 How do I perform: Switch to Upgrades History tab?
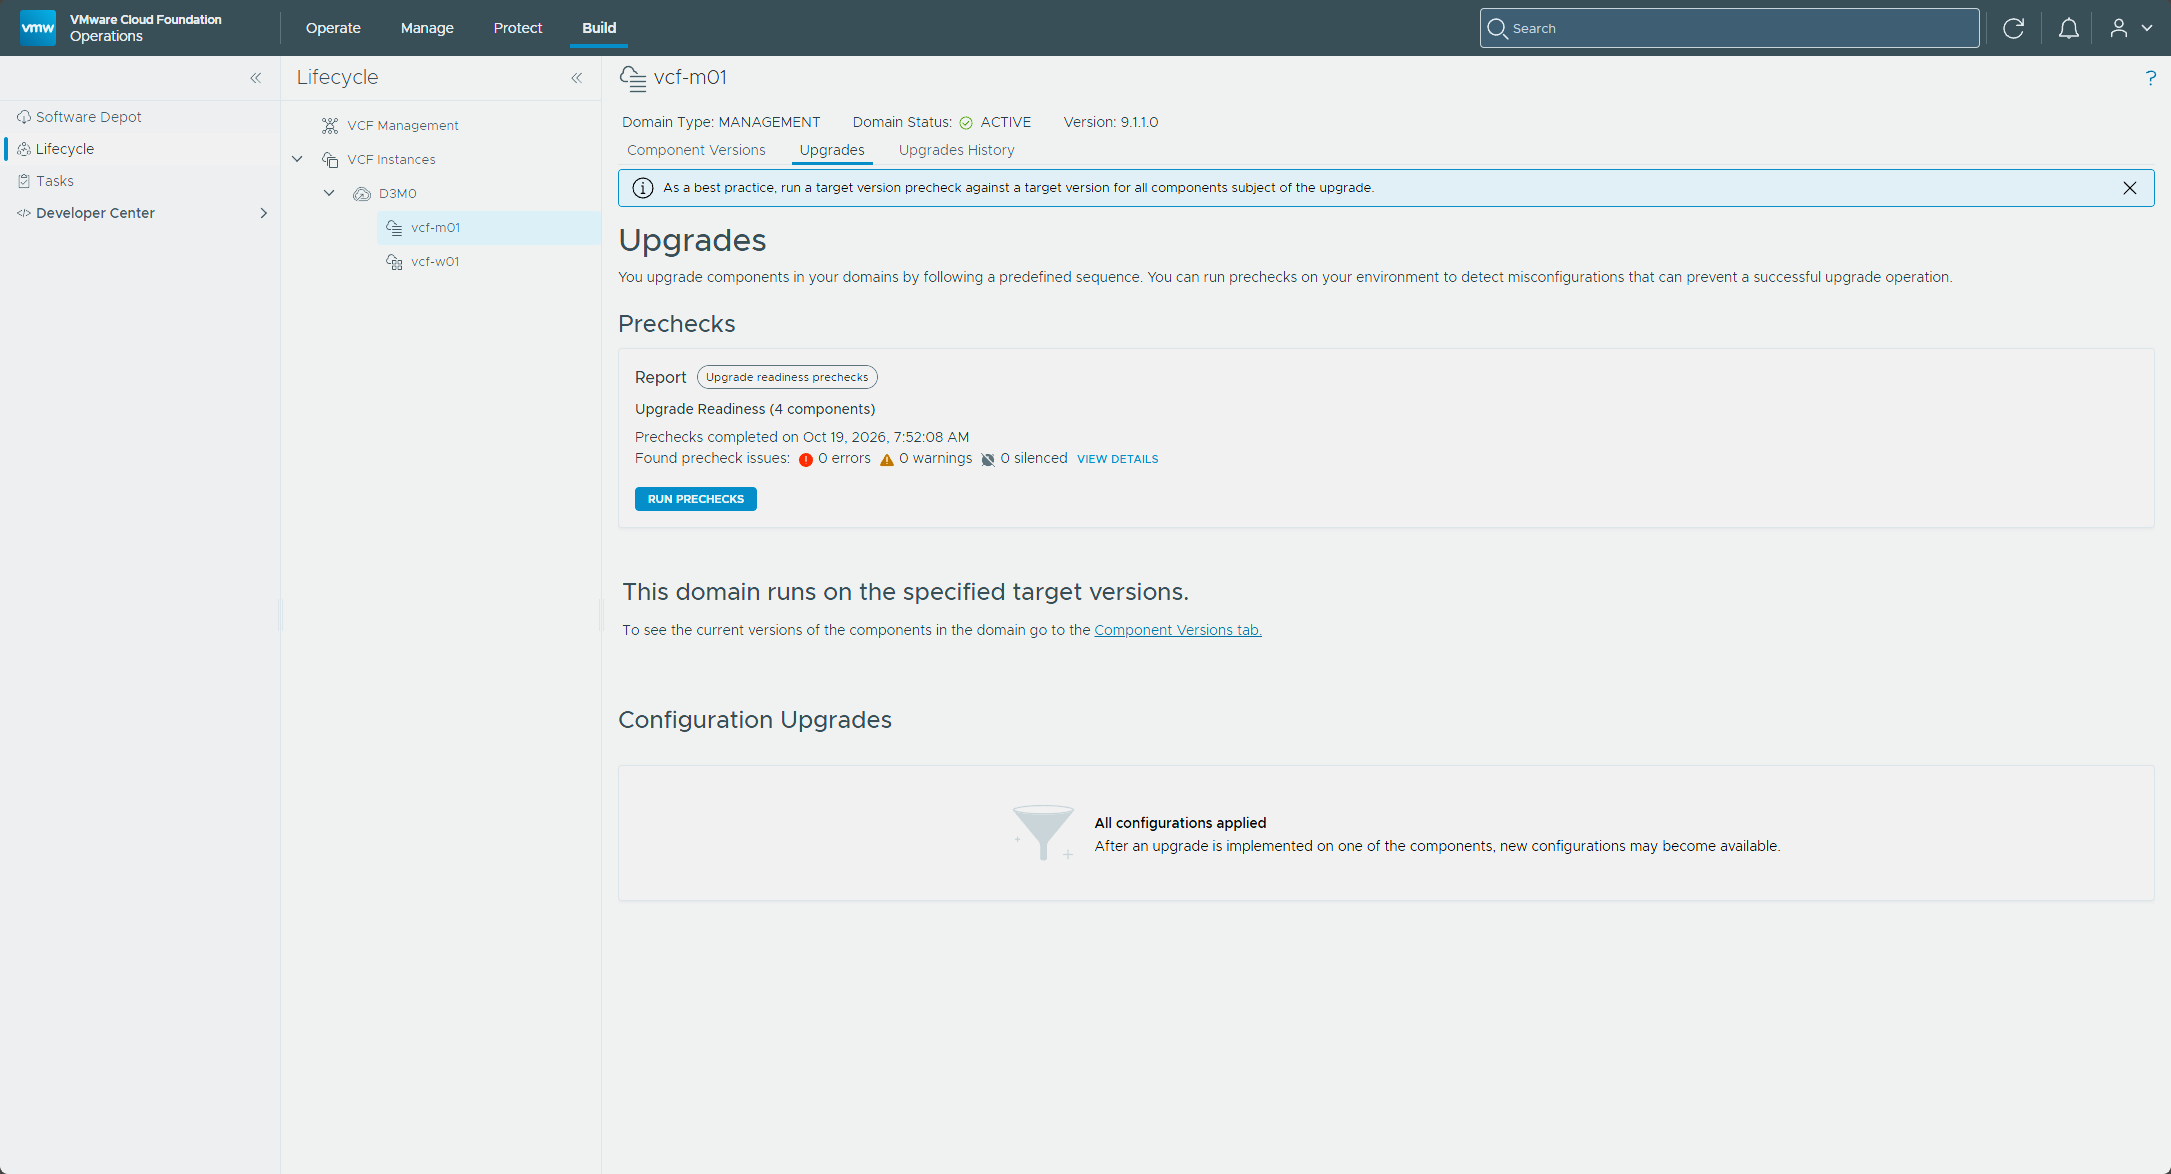click(956, 150)
